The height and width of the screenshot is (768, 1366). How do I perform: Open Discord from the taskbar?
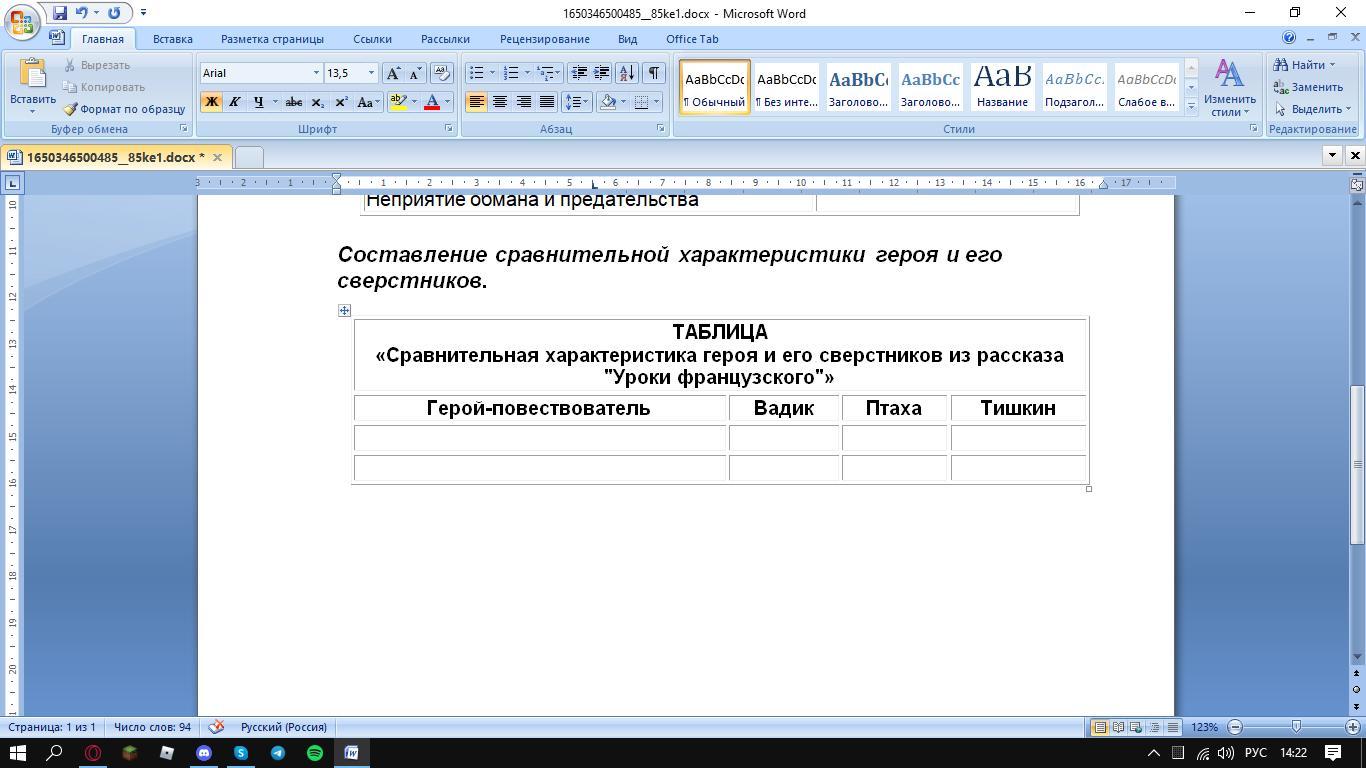tap(204, 752)
